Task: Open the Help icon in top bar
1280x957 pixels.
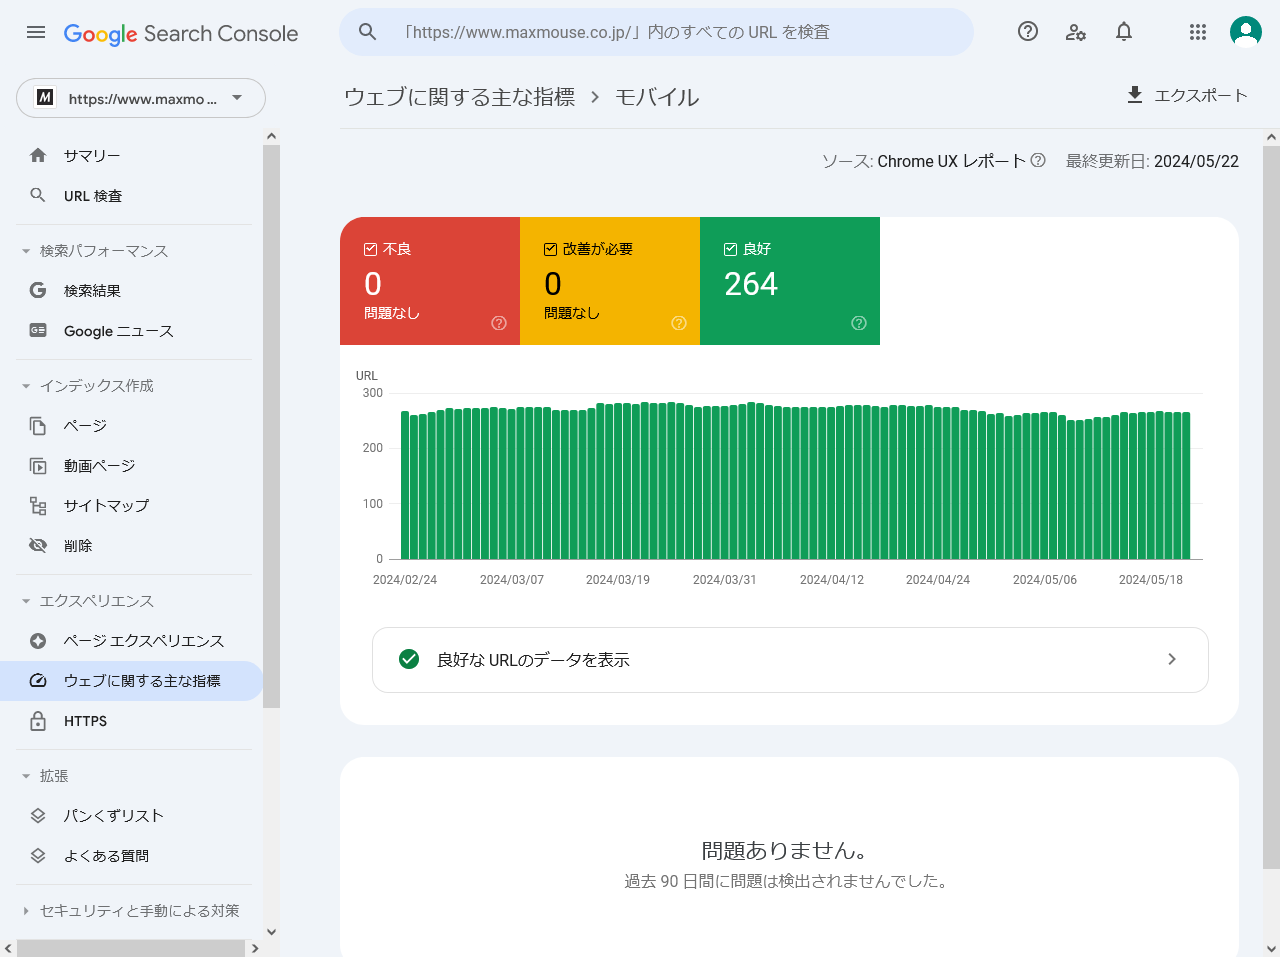Action: click(1028, 32)
